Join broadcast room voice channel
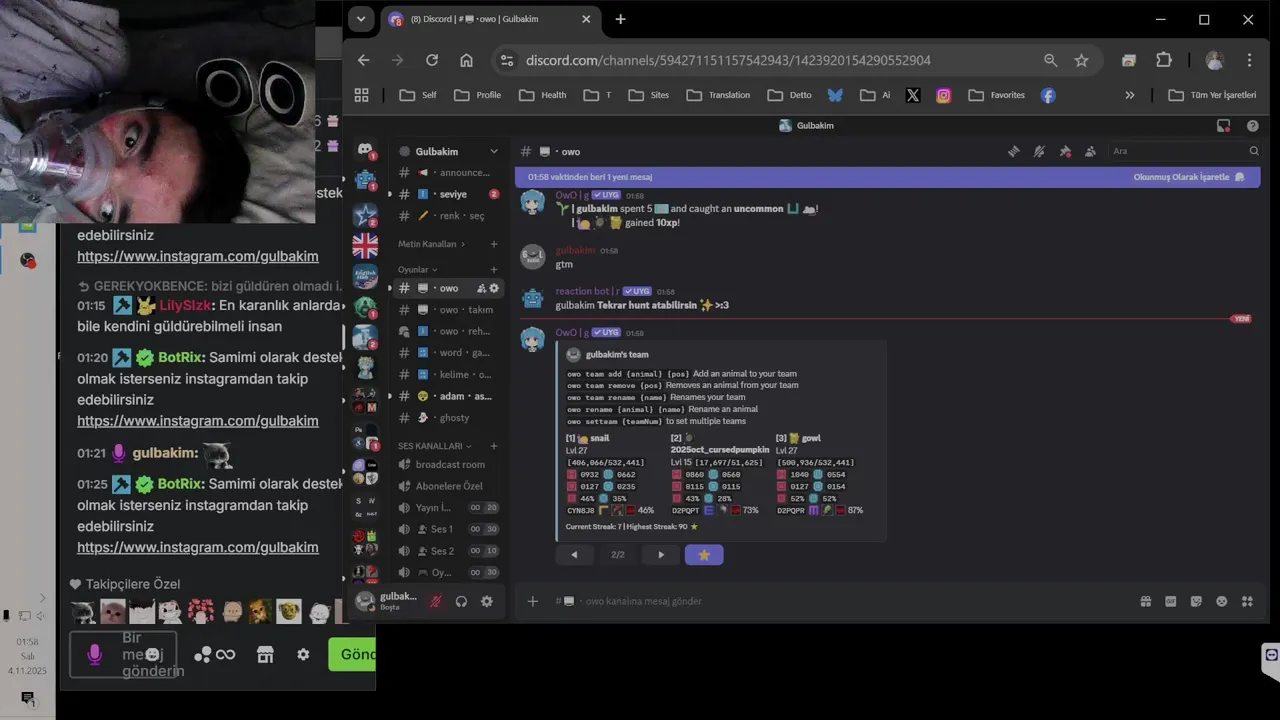The height and width of the screenshot is (720, 1280). [446, 465]
